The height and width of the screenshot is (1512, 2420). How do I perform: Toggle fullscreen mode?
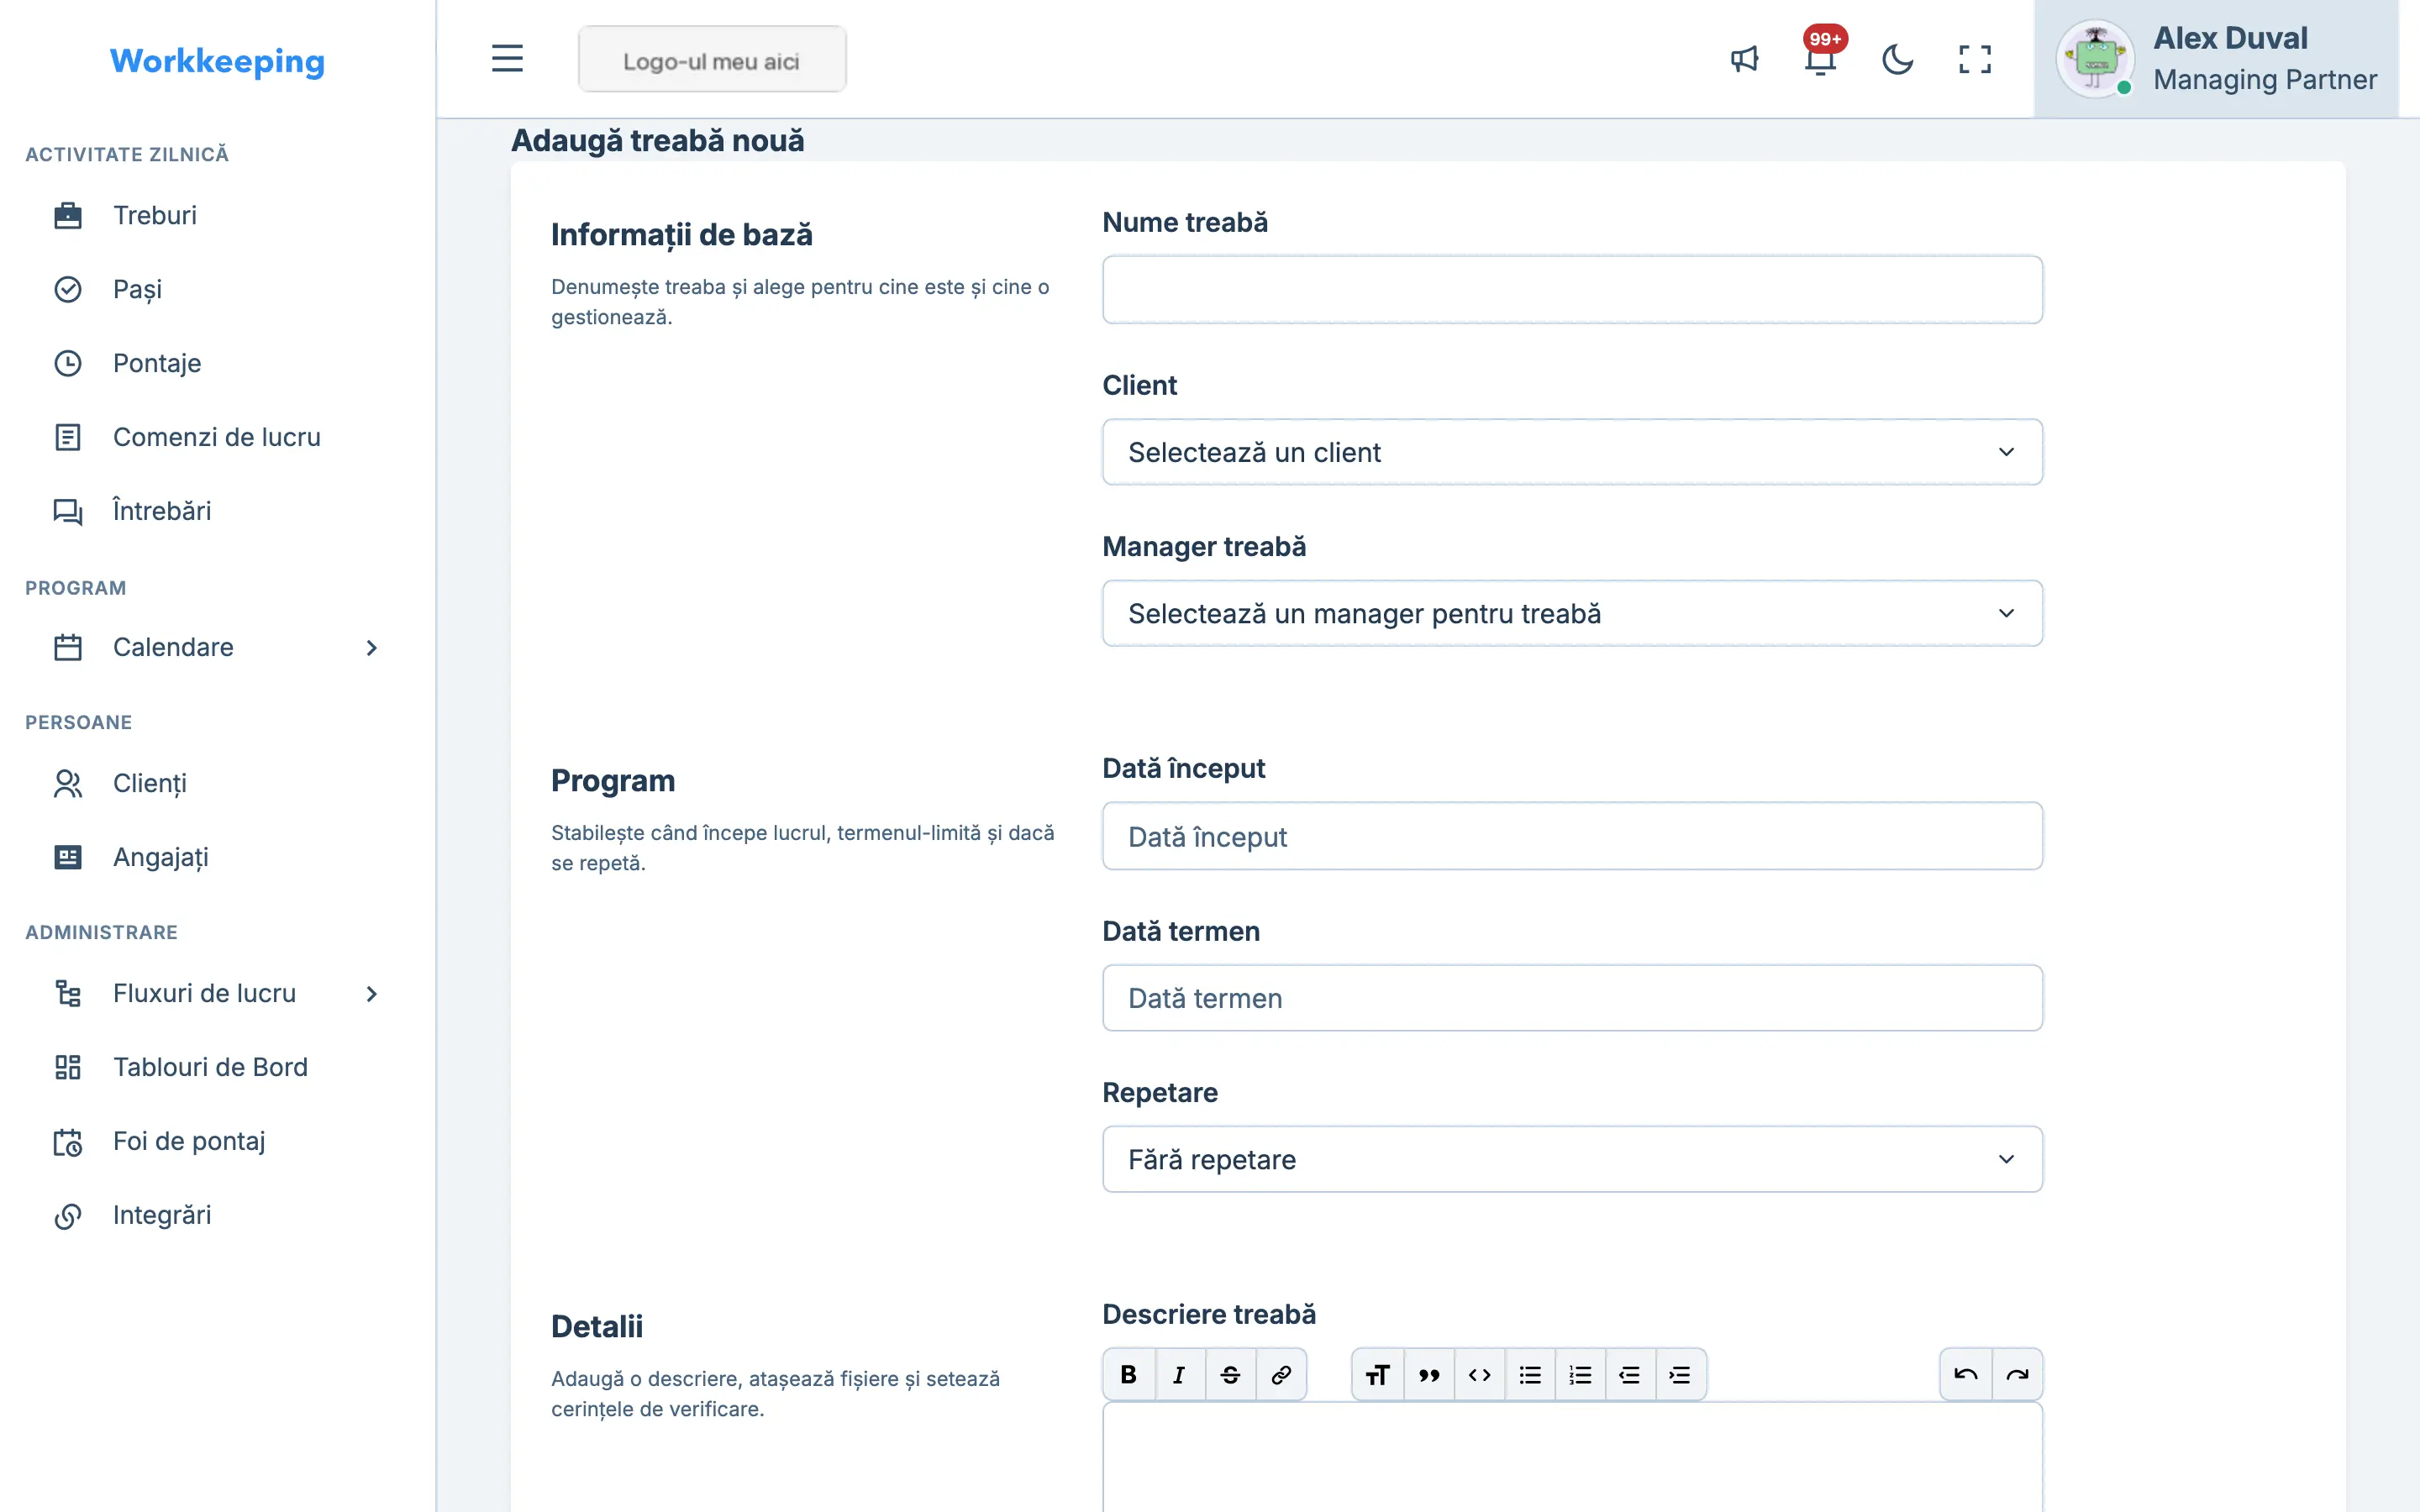(1975, 59)
